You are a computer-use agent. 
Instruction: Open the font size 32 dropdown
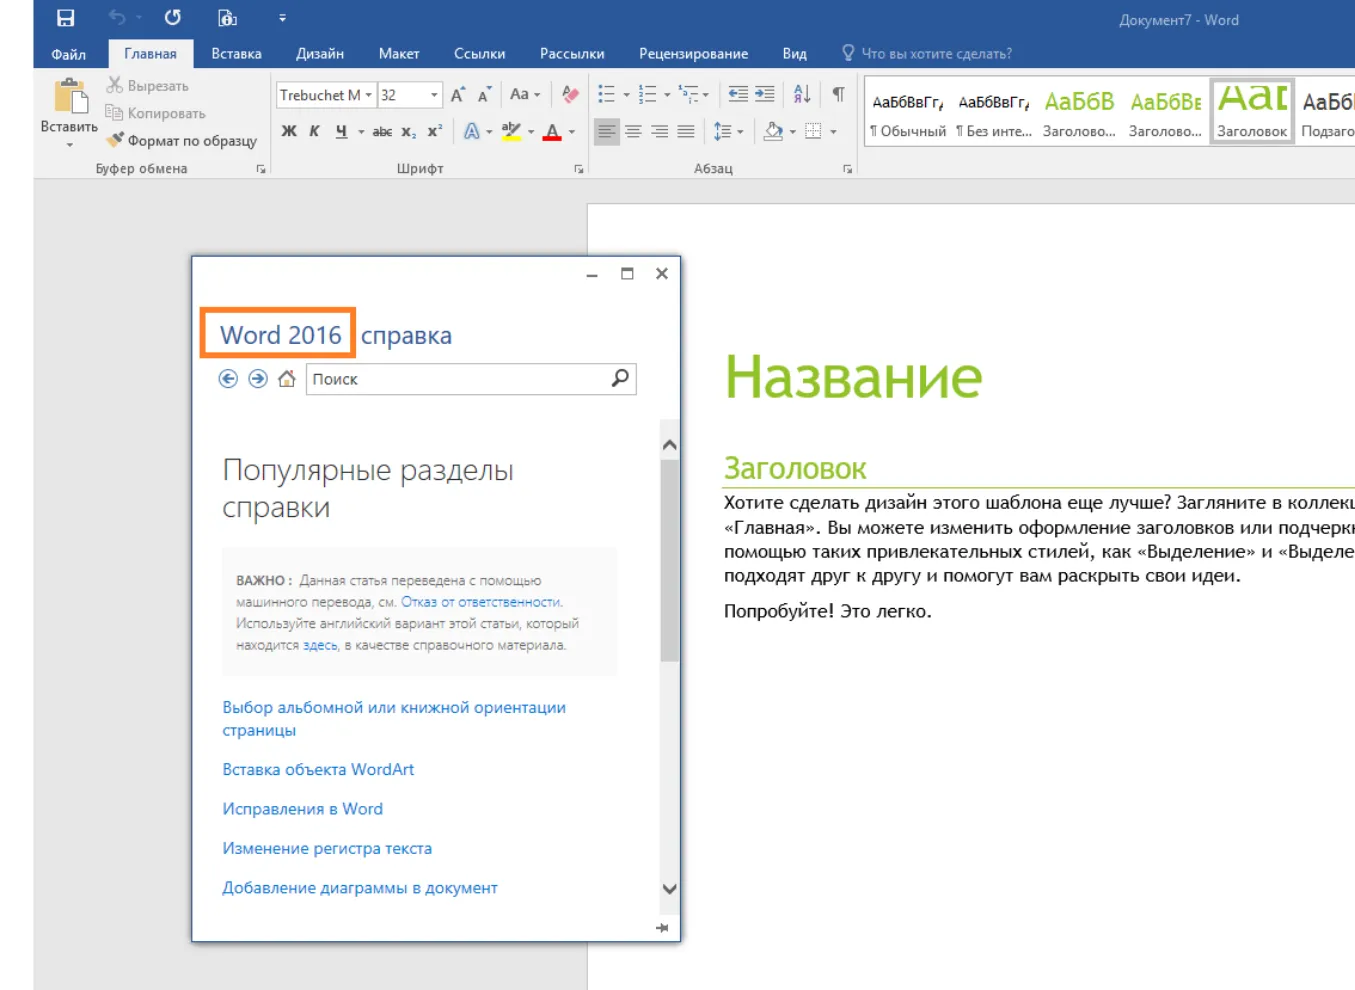434,95
